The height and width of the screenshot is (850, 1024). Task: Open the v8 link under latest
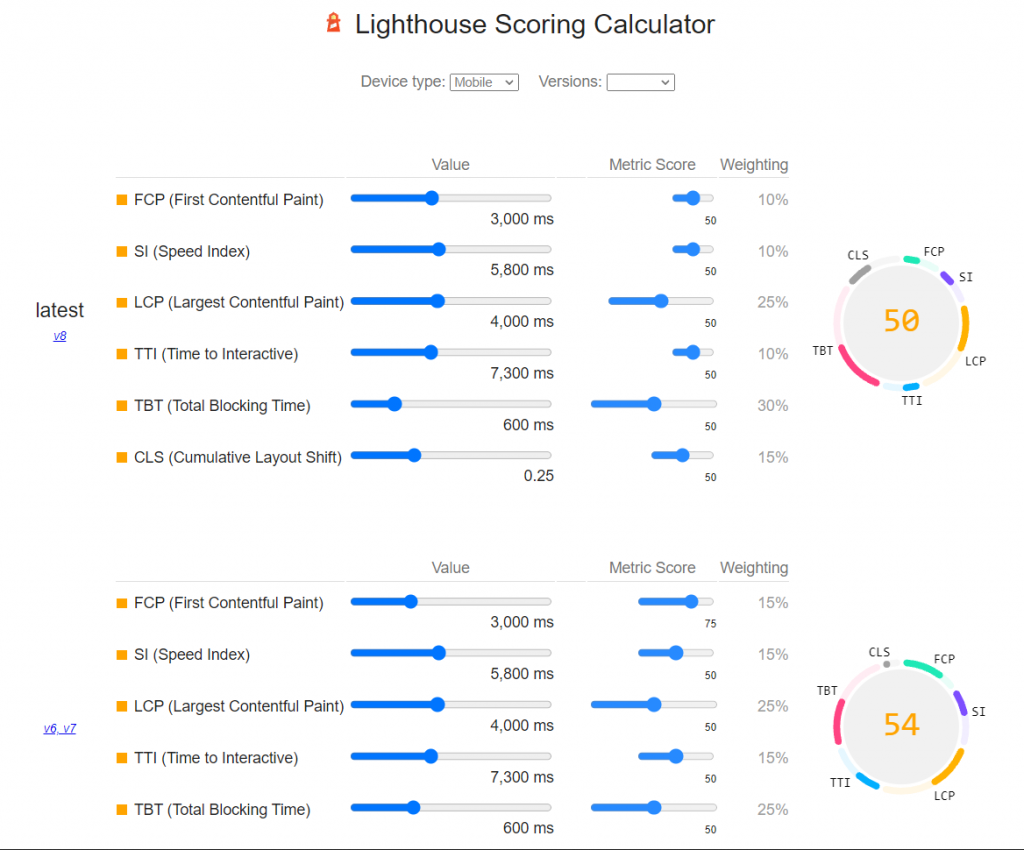point(60,336)
